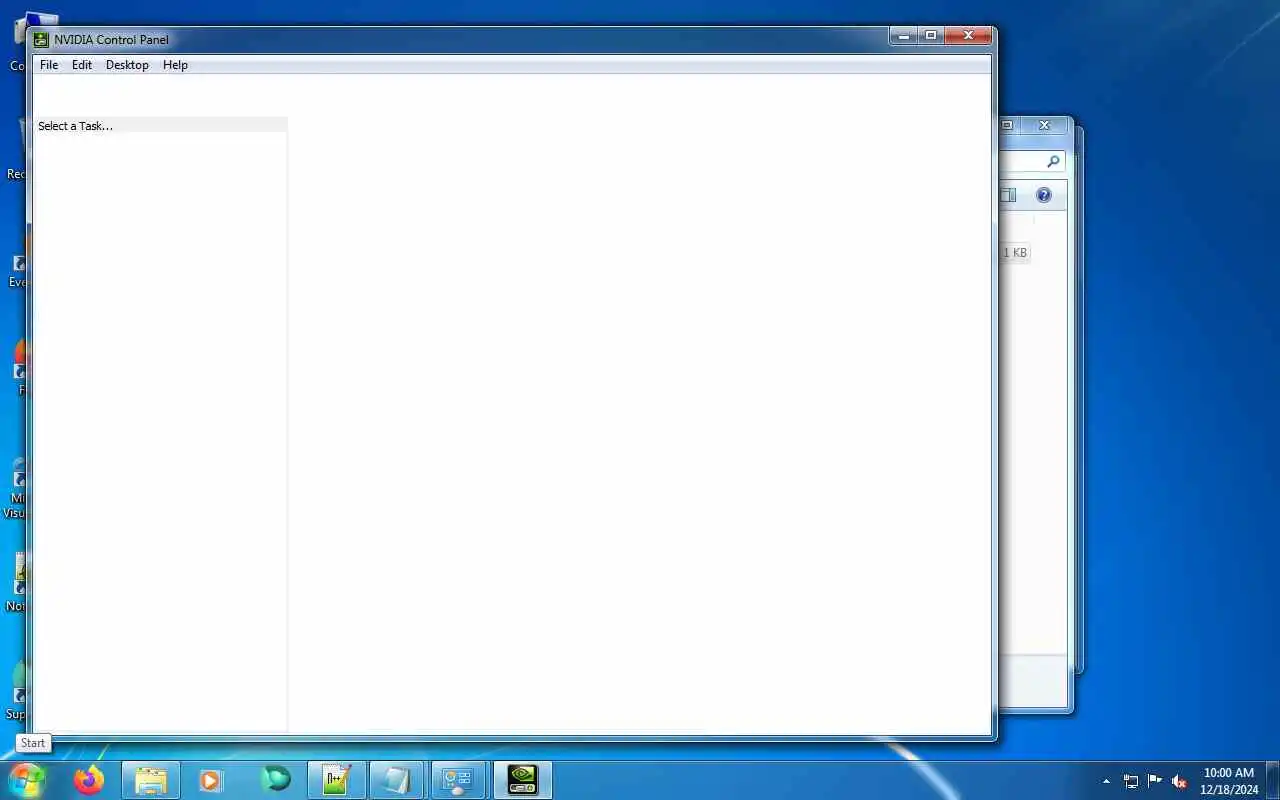Switch to Notepad++ on the taskbar

point(337,780)
